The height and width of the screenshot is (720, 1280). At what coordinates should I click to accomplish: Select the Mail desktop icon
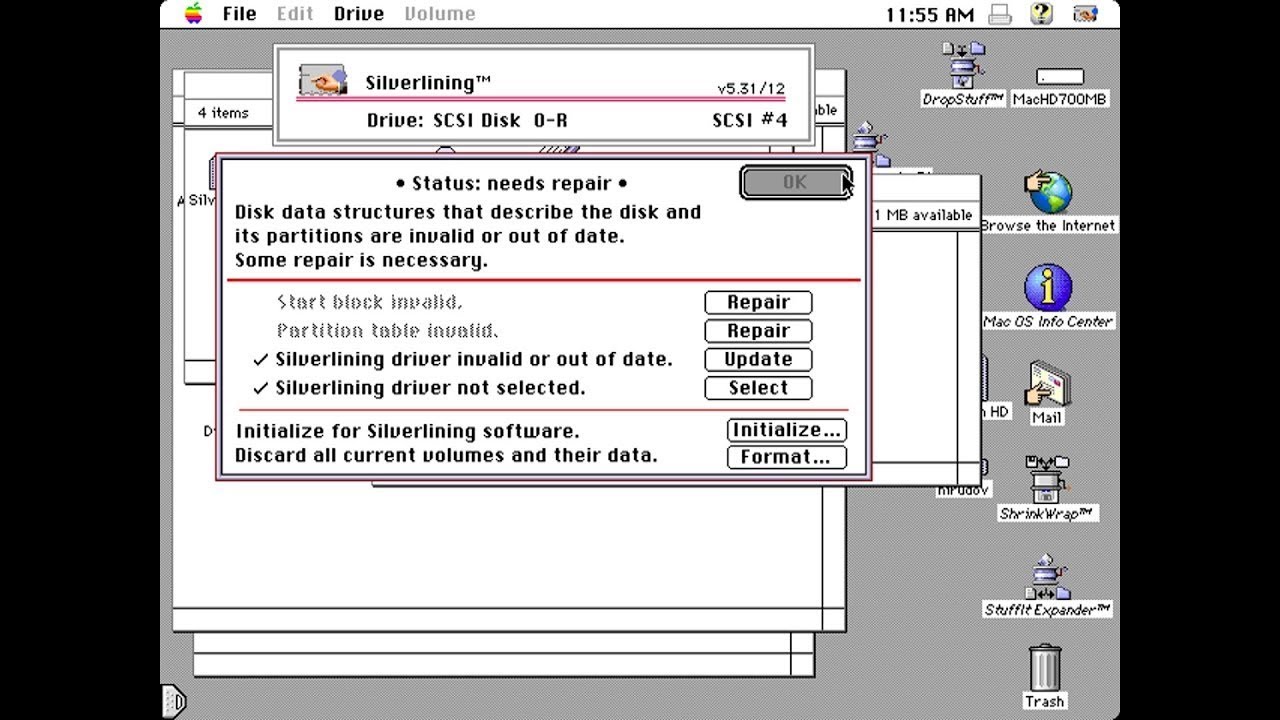(x=1047, y=393)
